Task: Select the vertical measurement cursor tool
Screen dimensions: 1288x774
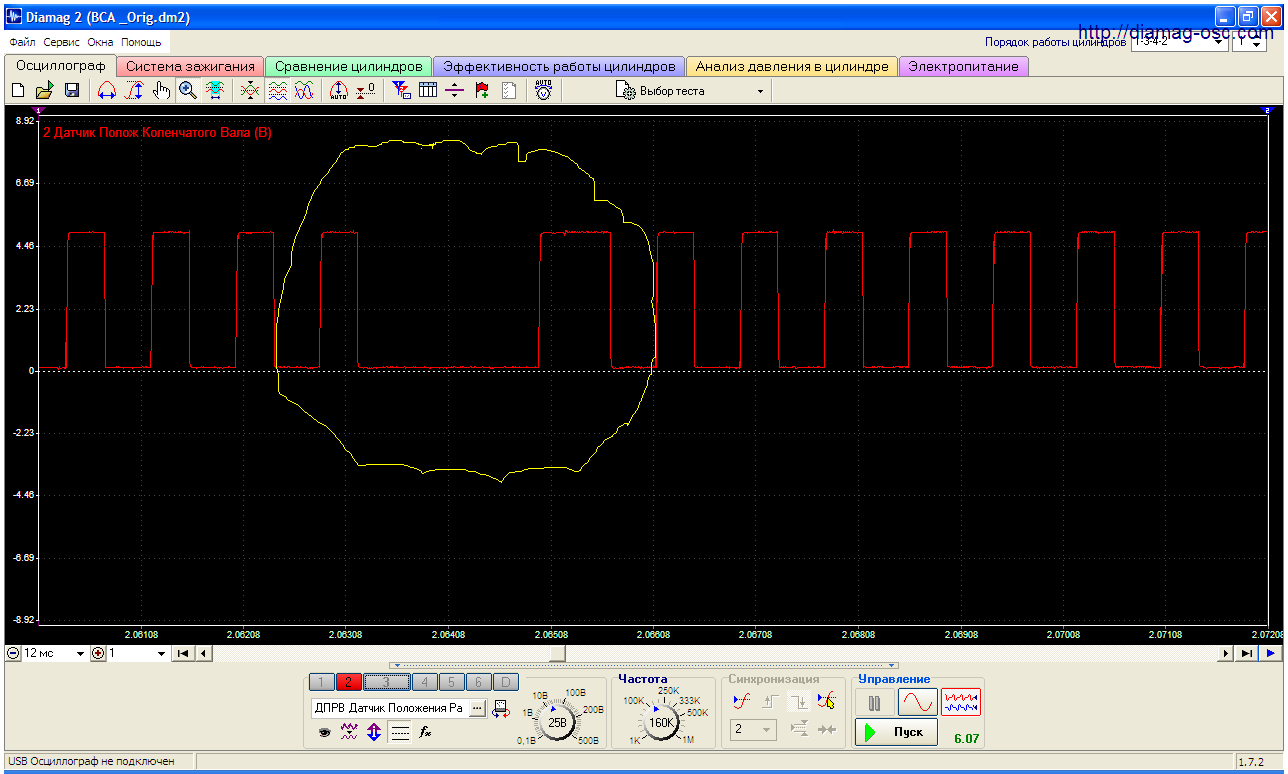Action: (x=134, y=91)
